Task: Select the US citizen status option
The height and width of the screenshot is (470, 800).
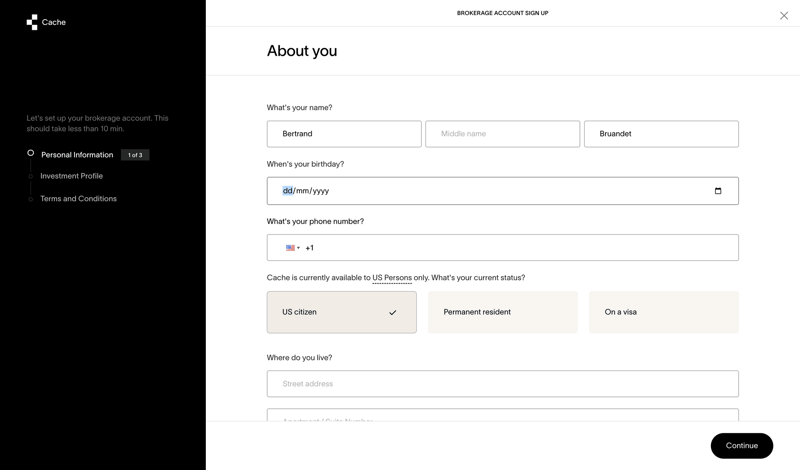Action: [x=341, y=312]
